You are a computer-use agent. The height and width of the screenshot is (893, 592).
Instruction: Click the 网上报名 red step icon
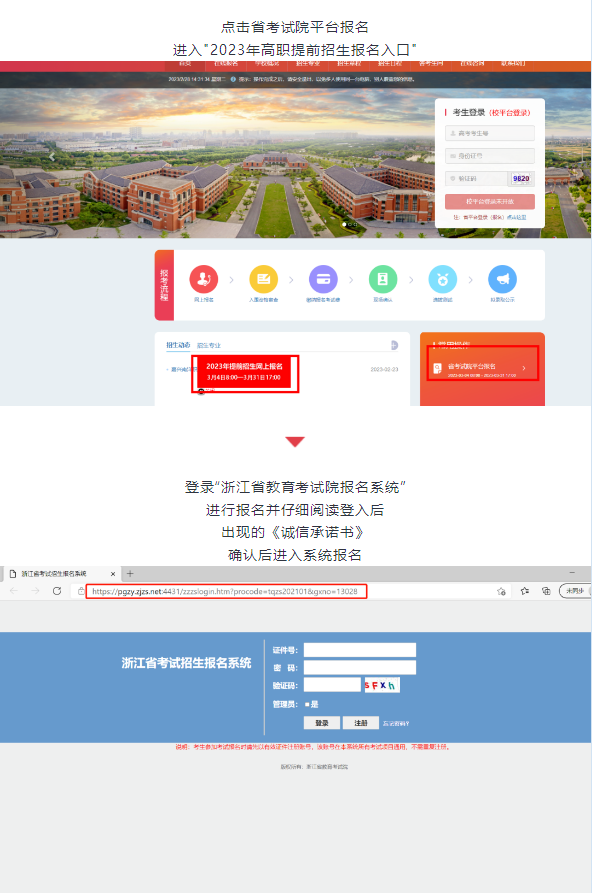[x=203, y=279]
